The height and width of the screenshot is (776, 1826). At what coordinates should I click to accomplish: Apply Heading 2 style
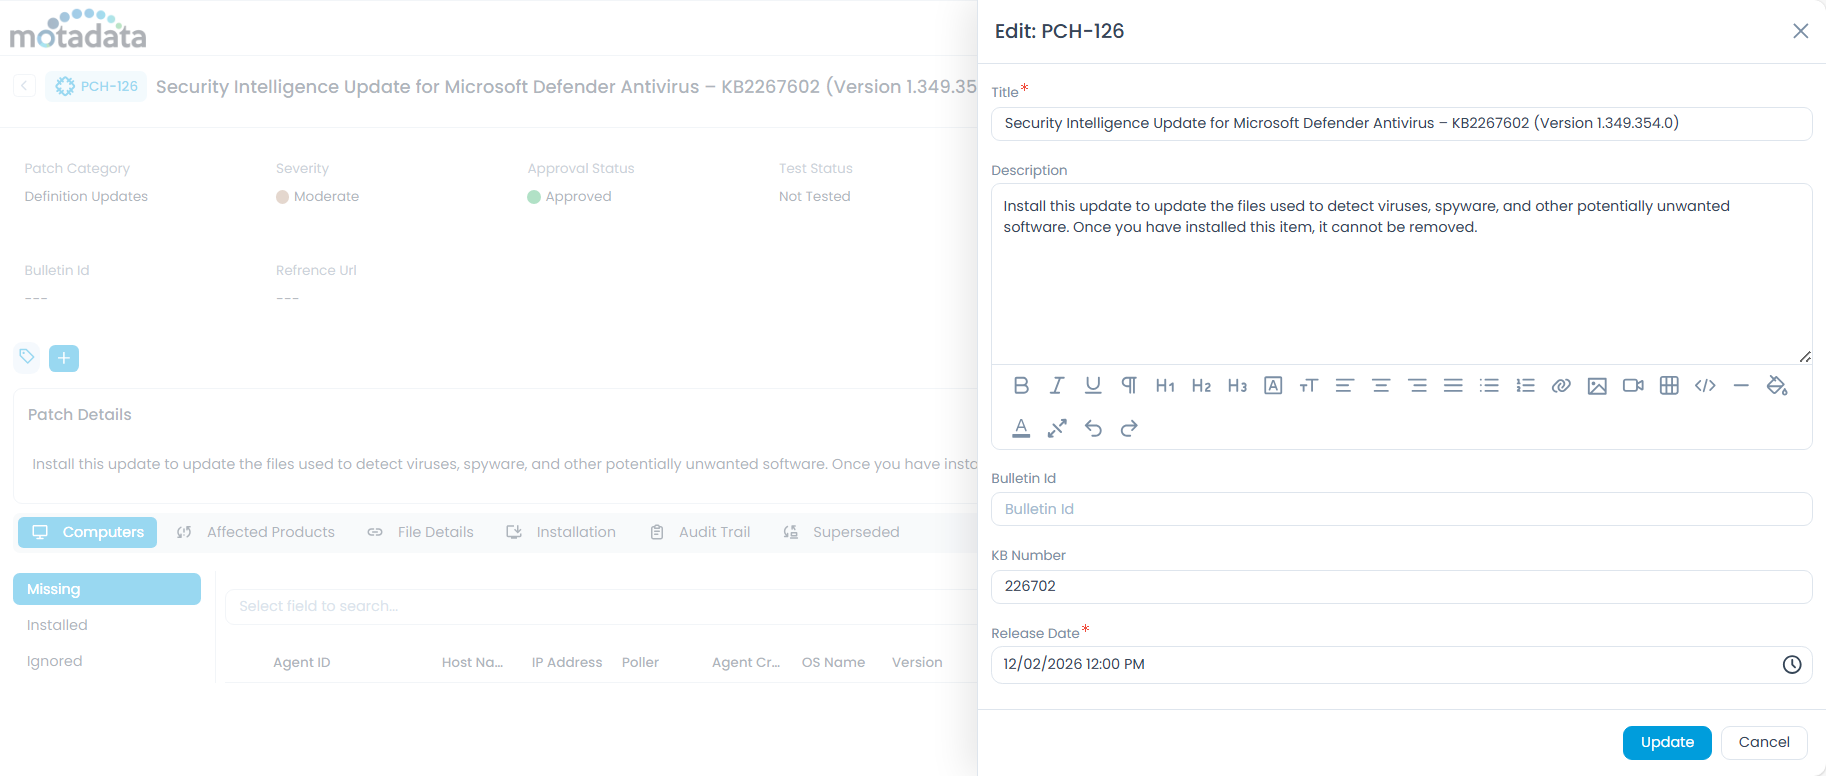(x=1201, y=386)
